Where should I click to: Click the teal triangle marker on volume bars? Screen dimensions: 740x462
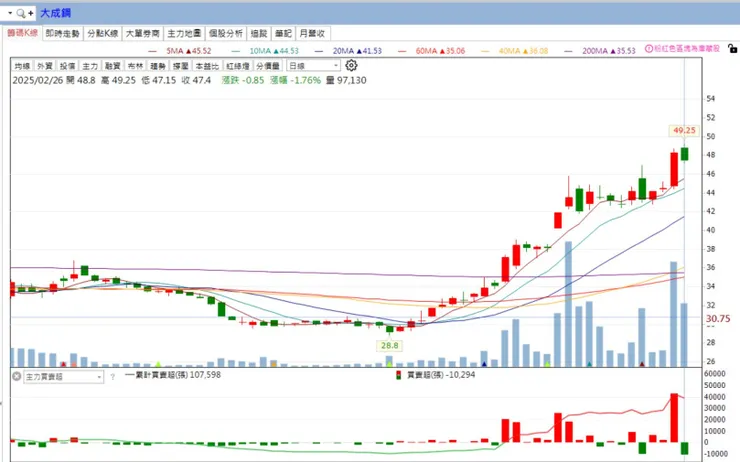coord(589,364)
